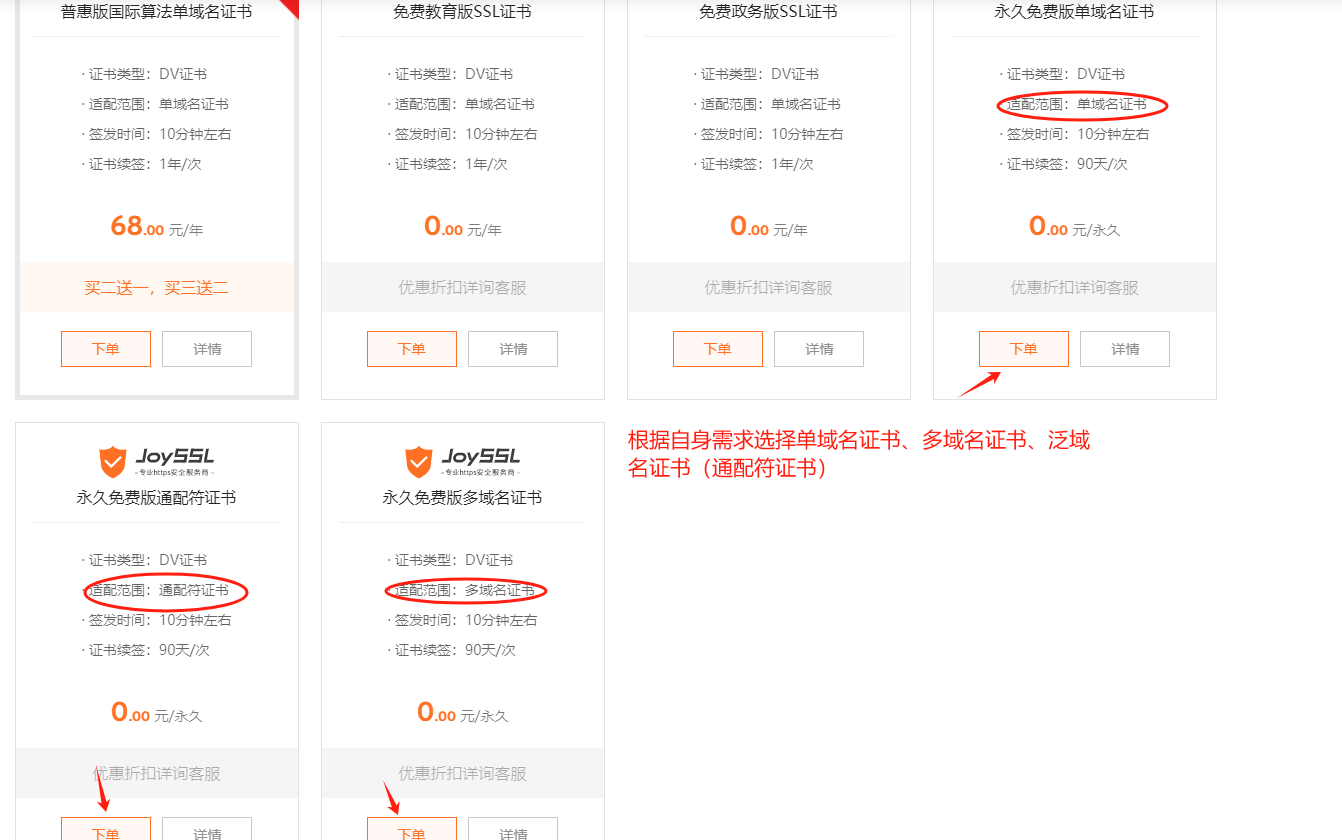Image resolution: width=1342 pixels, height=840 pixels.
Task: Click 下单 under 永久免费版通配符证书
Action: coord(106,829)
